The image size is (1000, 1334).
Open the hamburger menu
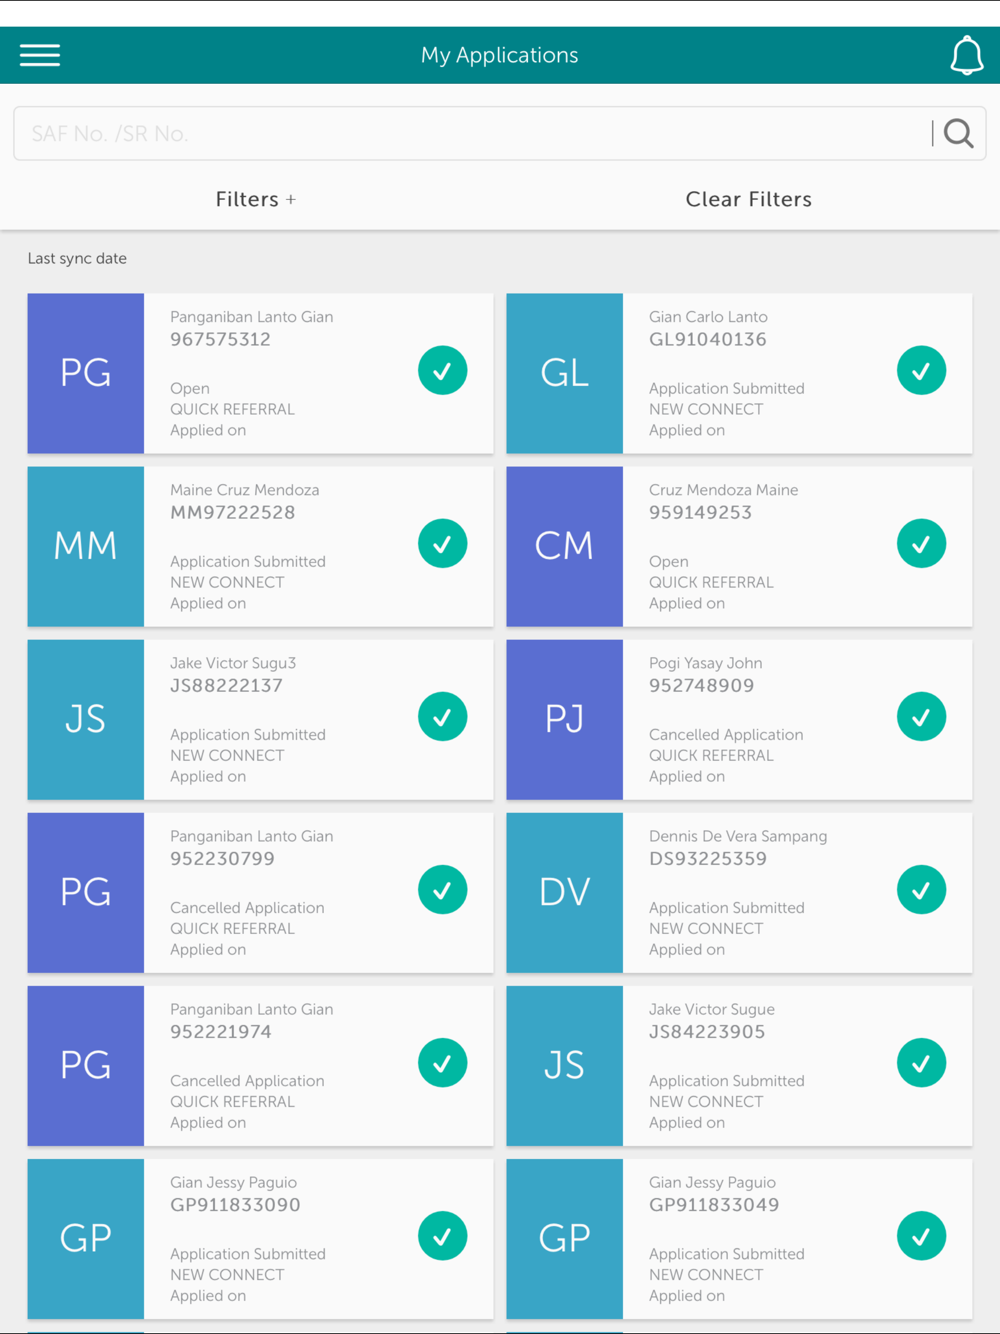coord(40,55)
